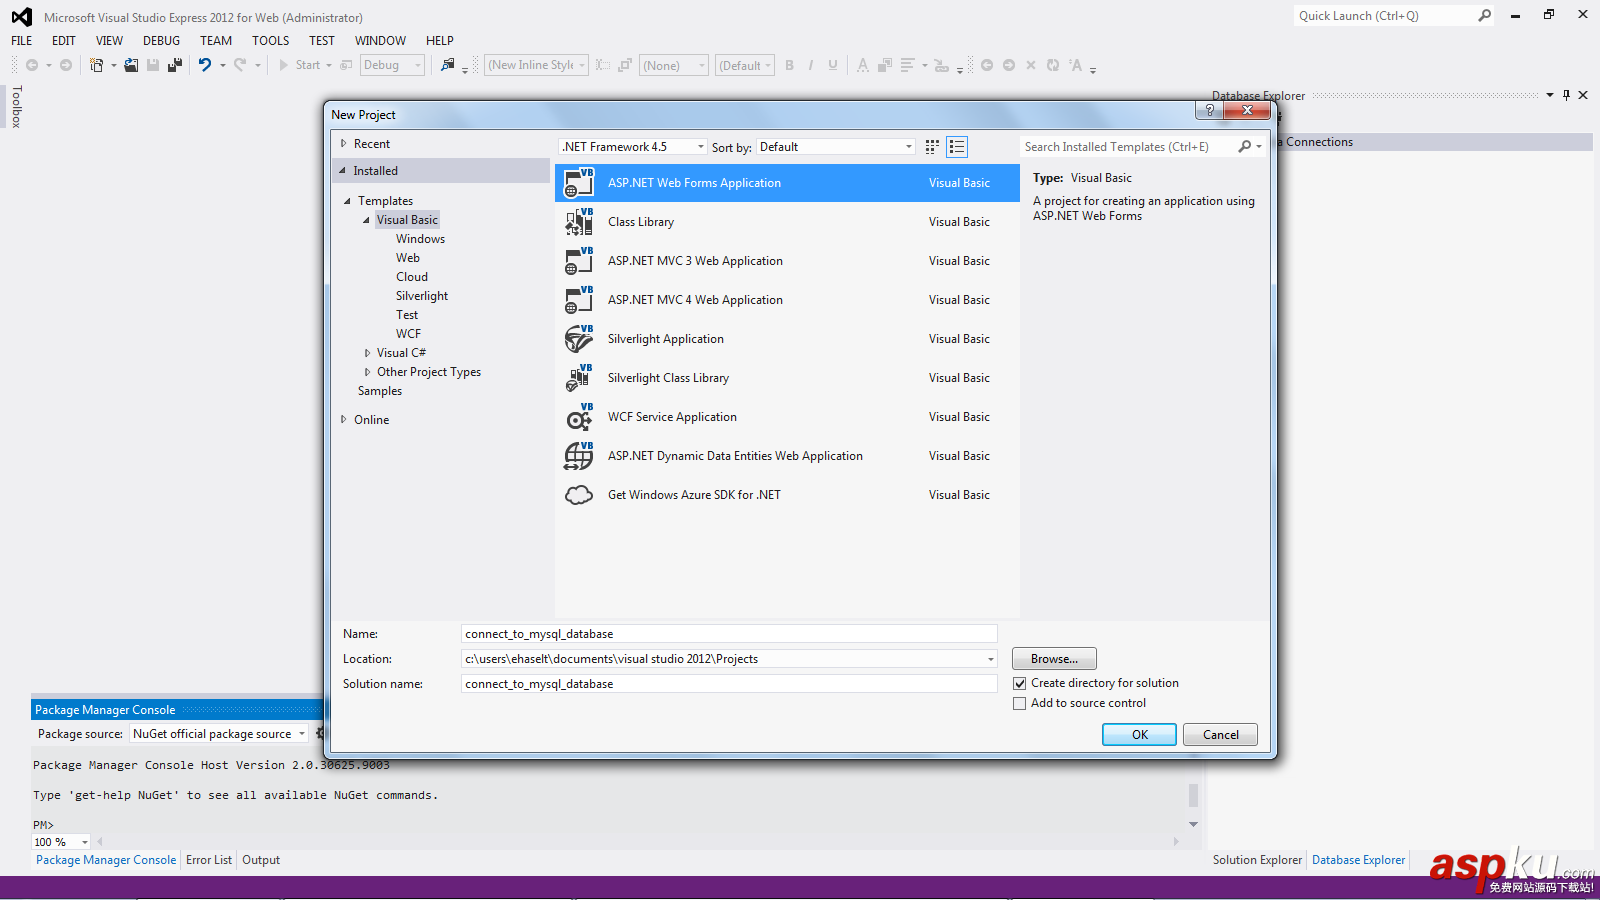Click the Navigate Backward toolbar icon
This screenshot has height=900, width=1600.
pos(32,65)
